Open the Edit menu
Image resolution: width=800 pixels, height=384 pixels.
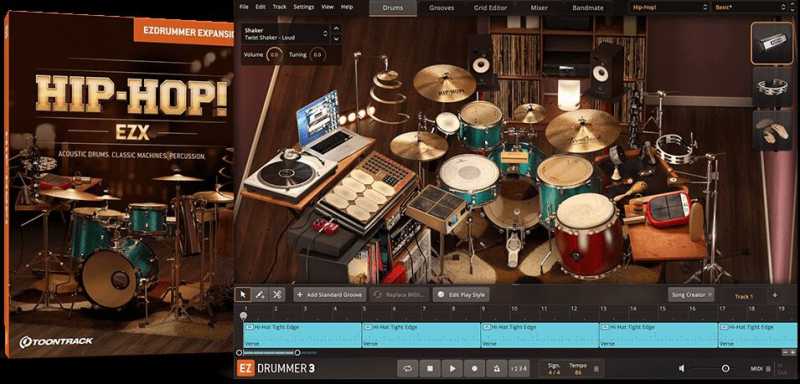click(260, 7)
